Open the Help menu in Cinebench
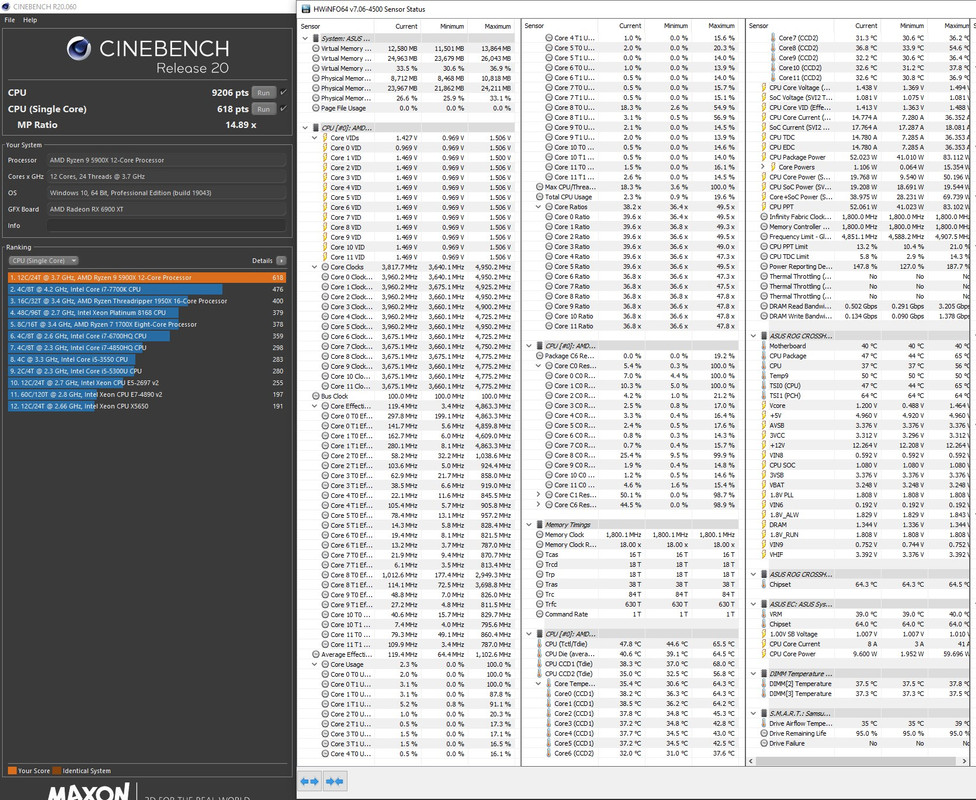This screenshot has width=976, height=800. [30, 20]
